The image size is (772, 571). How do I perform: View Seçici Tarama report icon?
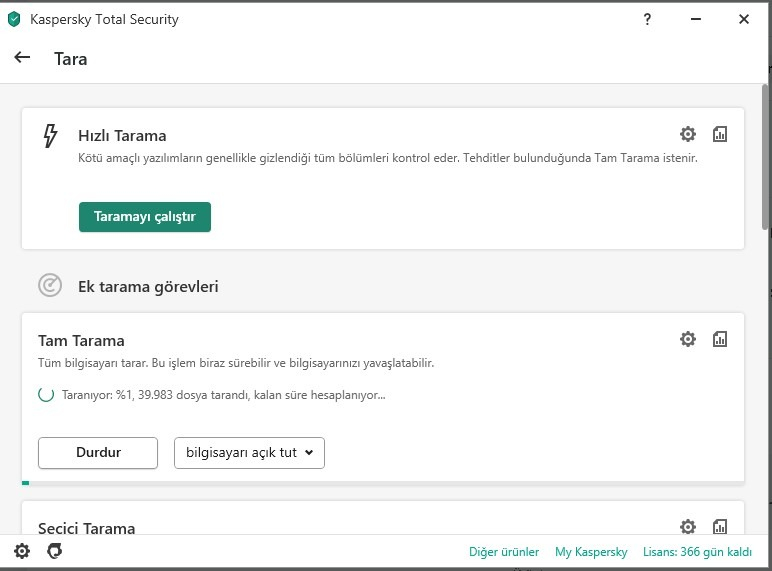pos(720,527)
